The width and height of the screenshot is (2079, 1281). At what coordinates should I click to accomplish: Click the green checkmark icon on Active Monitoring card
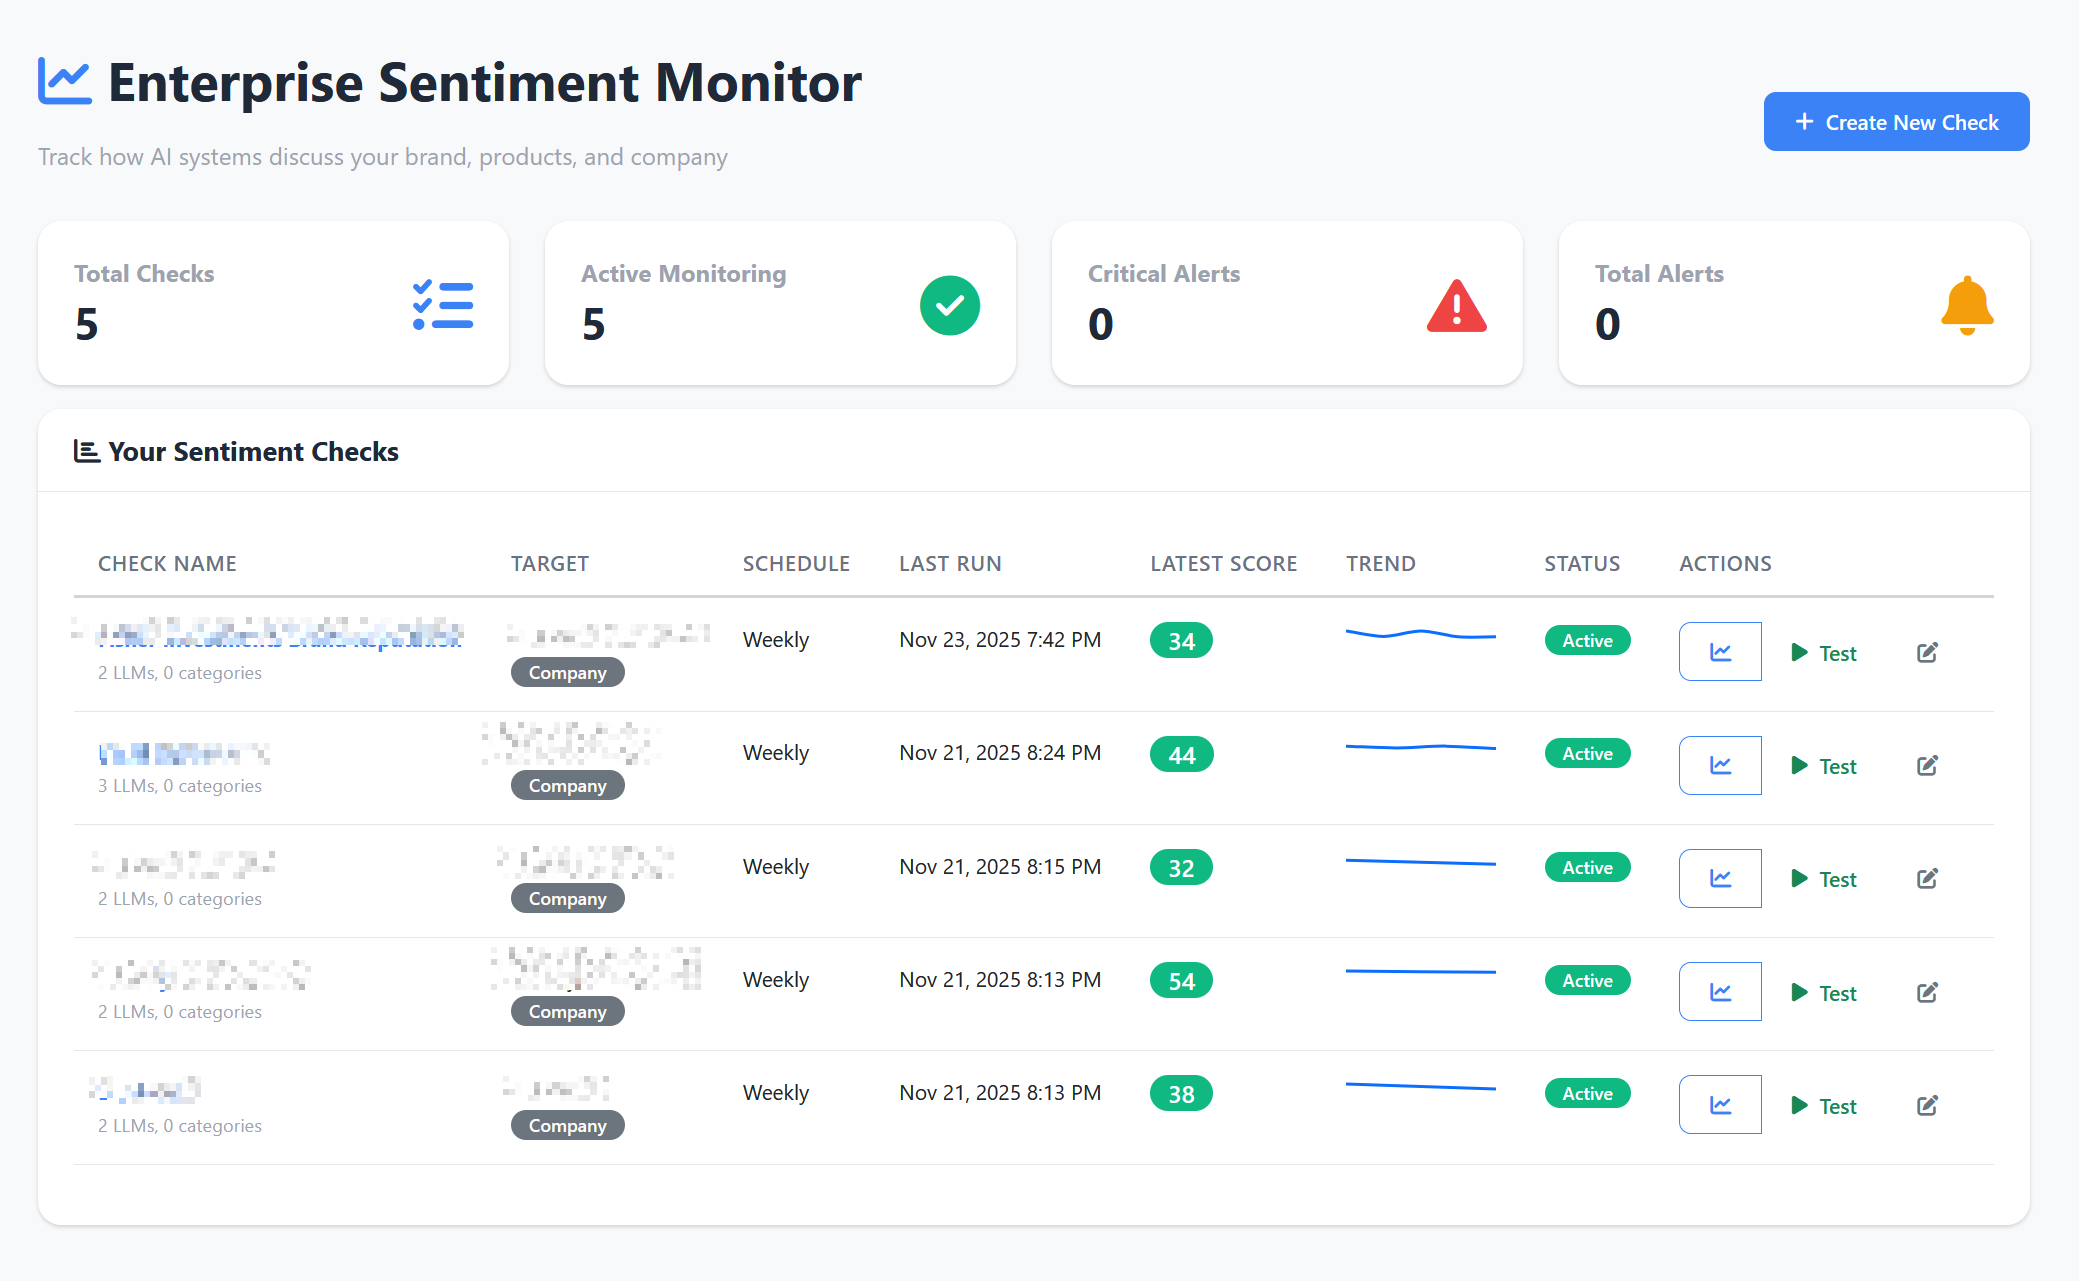949,304
